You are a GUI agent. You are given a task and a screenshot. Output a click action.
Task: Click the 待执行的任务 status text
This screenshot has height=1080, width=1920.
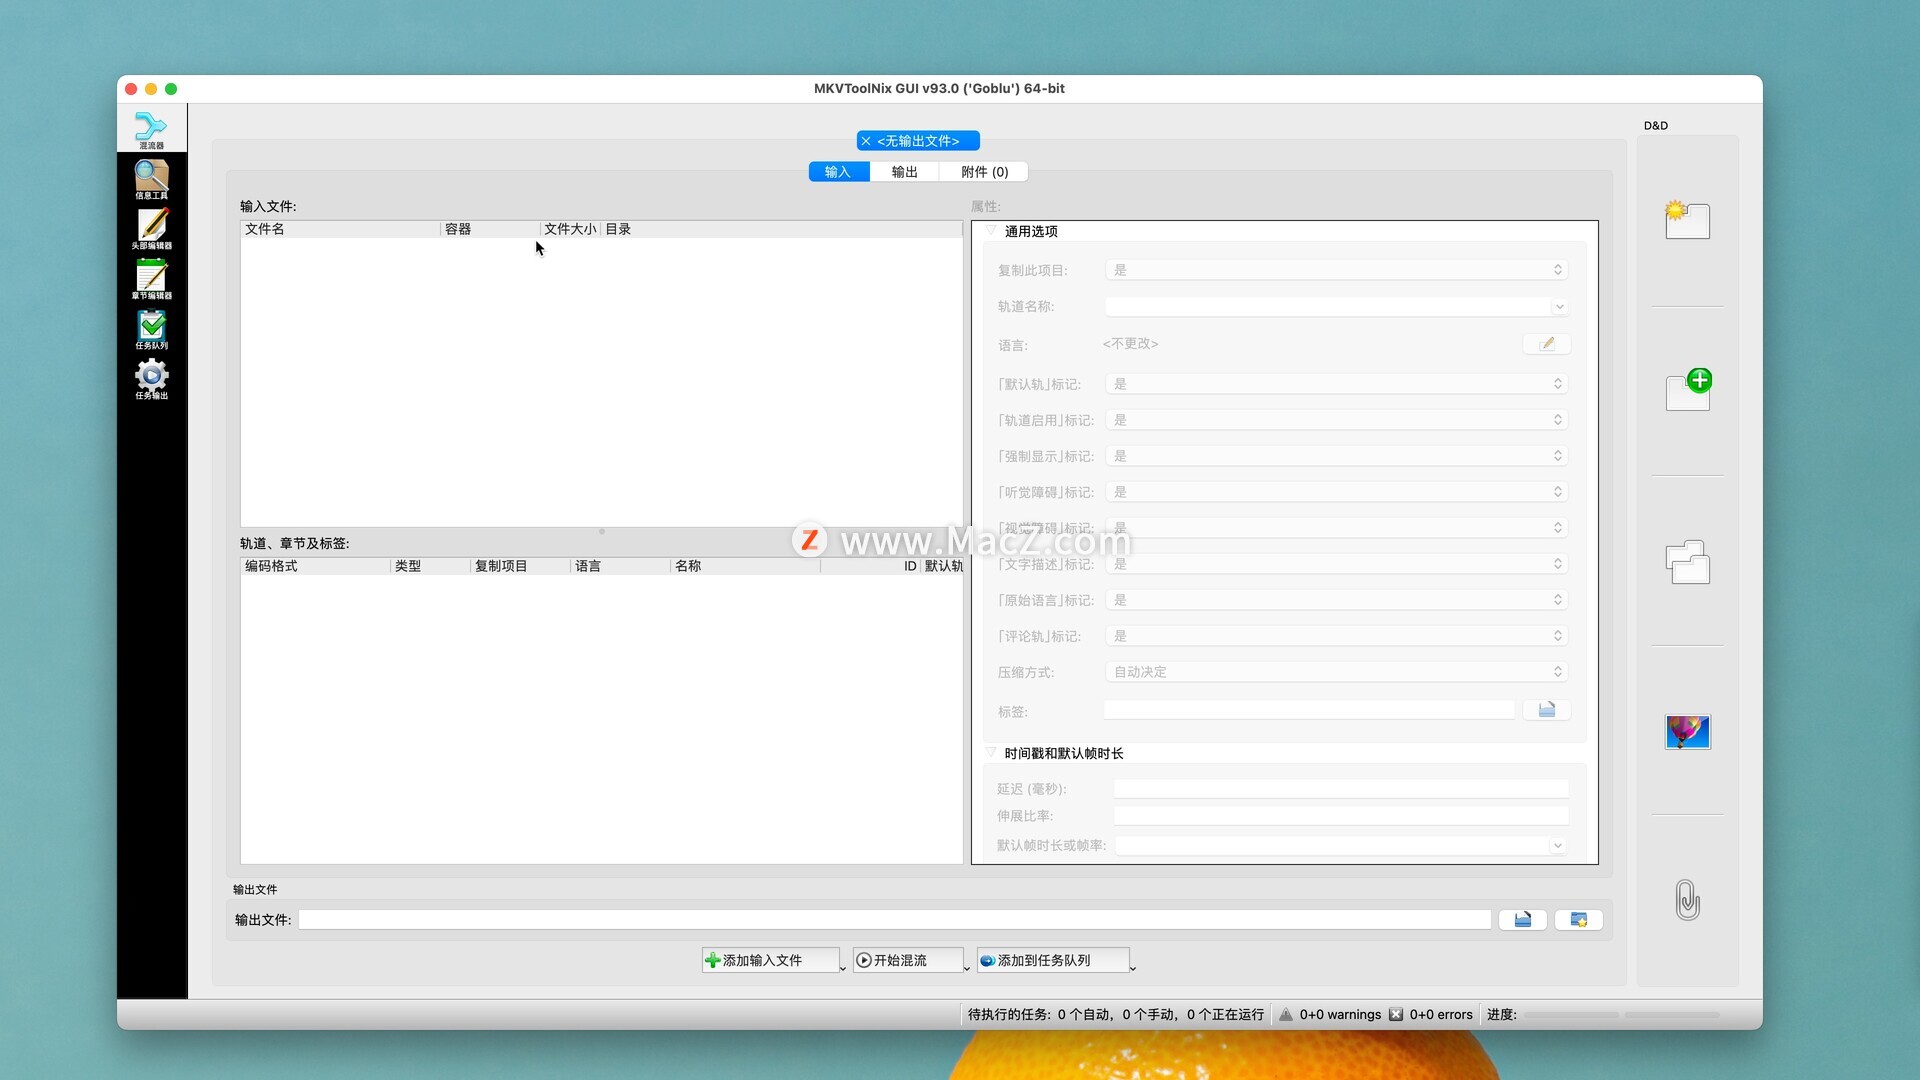point(1115,1014)
